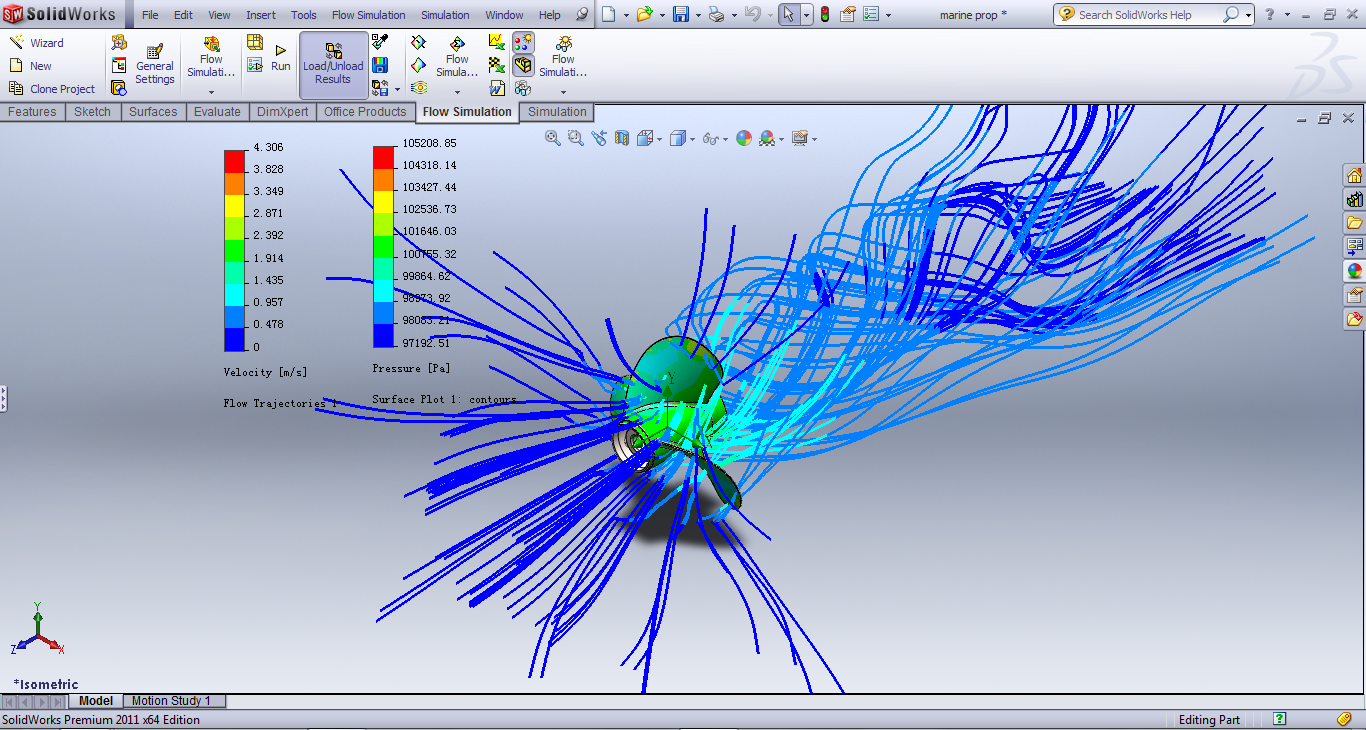Click the File Properties icon
Viewport: 1366px width, 730px height.
pyautogui.click(x=848, y=14)
